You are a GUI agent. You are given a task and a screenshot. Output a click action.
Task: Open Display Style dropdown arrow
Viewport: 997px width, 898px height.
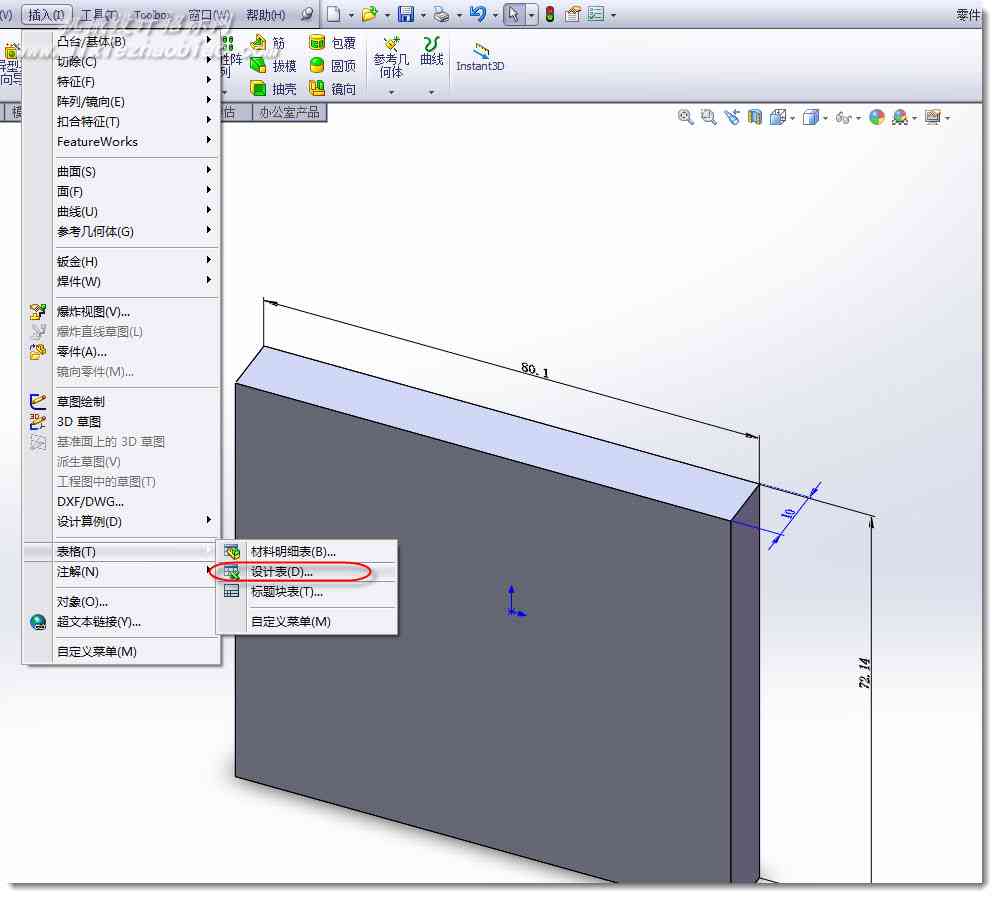coord(825,118)
